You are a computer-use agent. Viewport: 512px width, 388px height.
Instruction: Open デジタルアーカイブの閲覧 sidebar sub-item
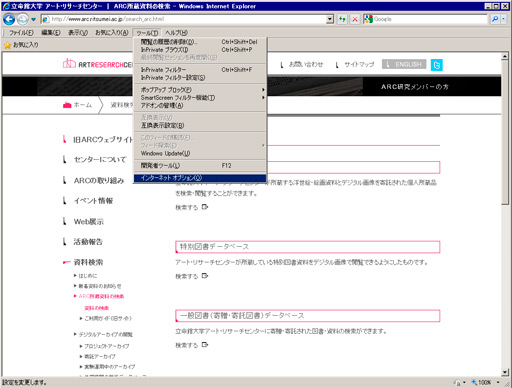105,334
